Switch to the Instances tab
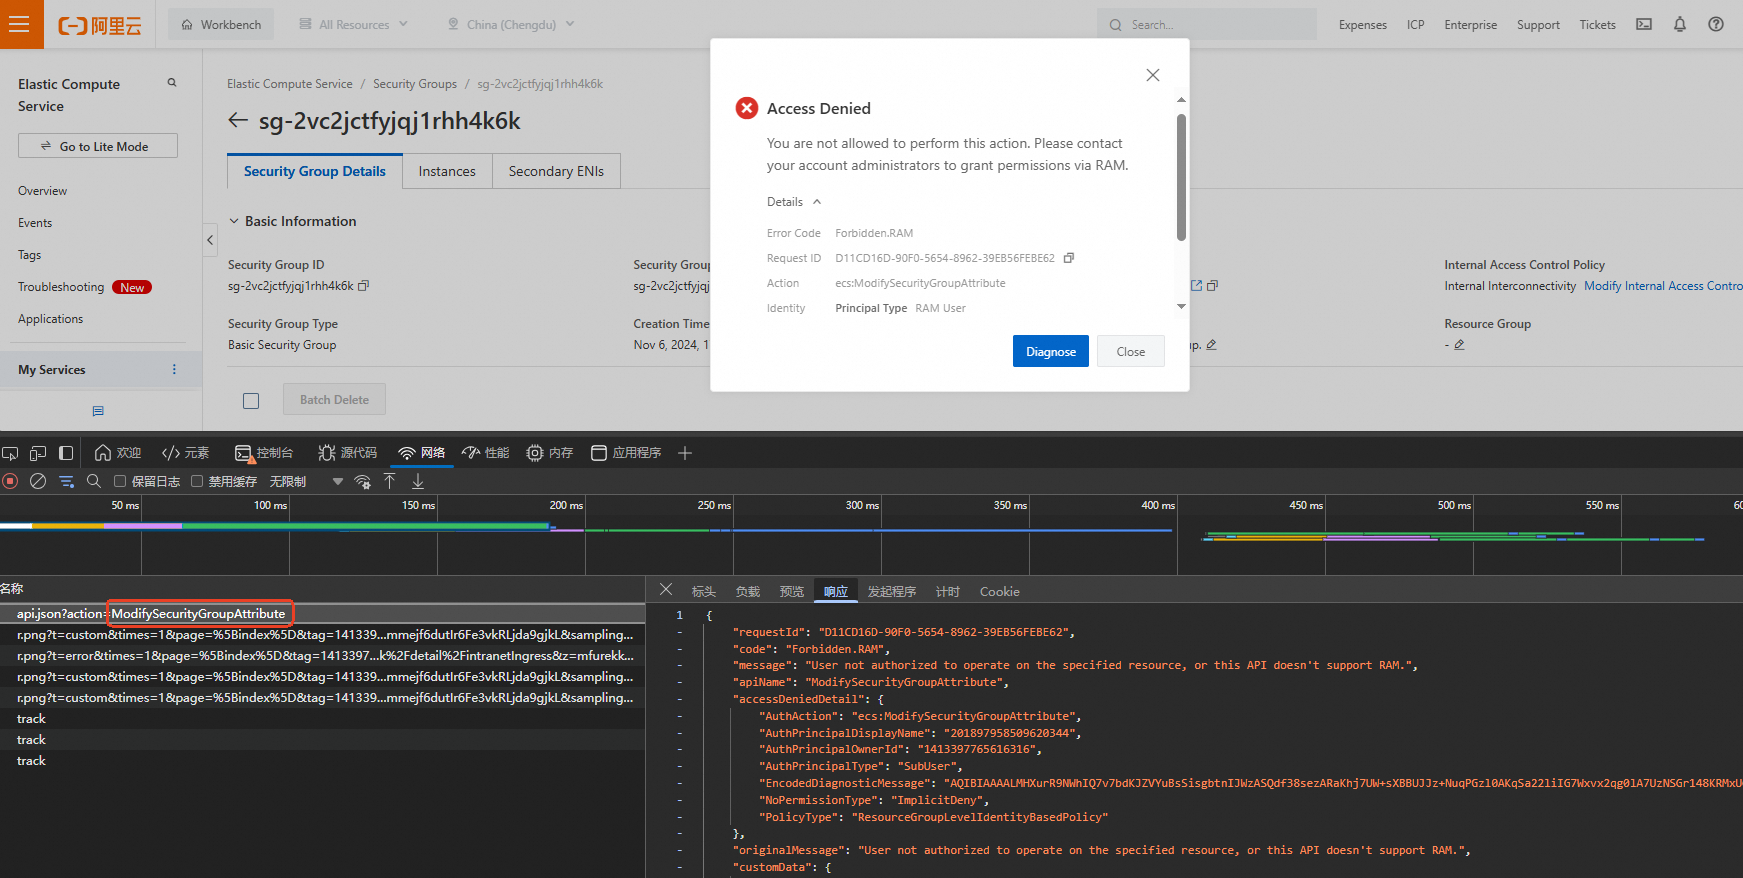The width and height of the screenshot is (1743, 878). pos(447,171)
